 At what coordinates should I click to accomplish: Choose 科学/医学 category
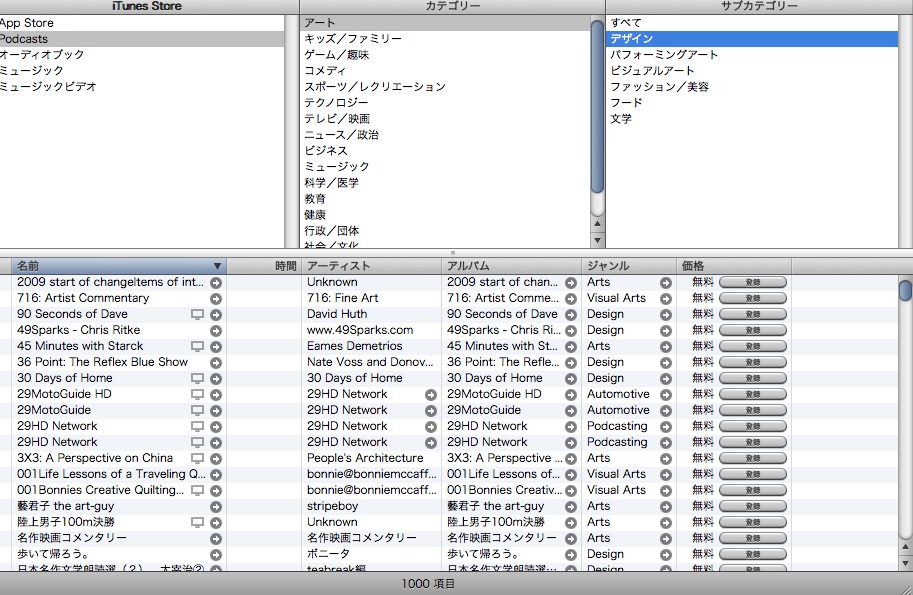445,183
